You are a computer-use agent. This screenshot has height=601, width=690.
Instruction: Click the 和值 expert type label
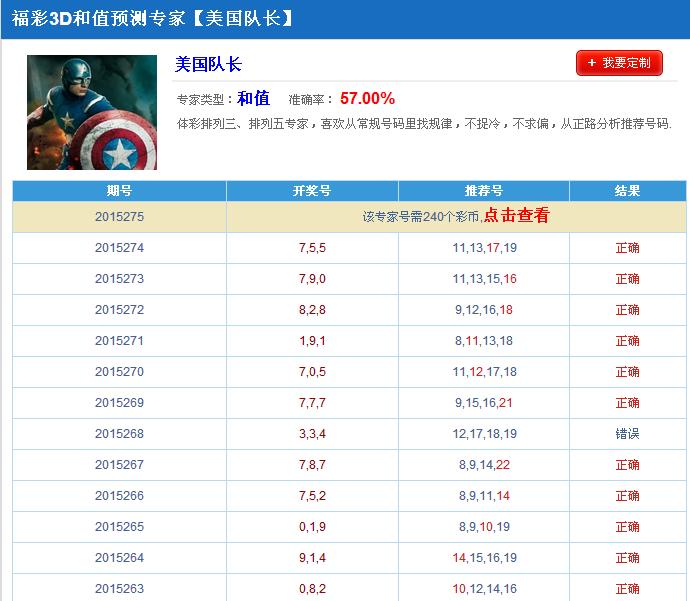[253, 98]
